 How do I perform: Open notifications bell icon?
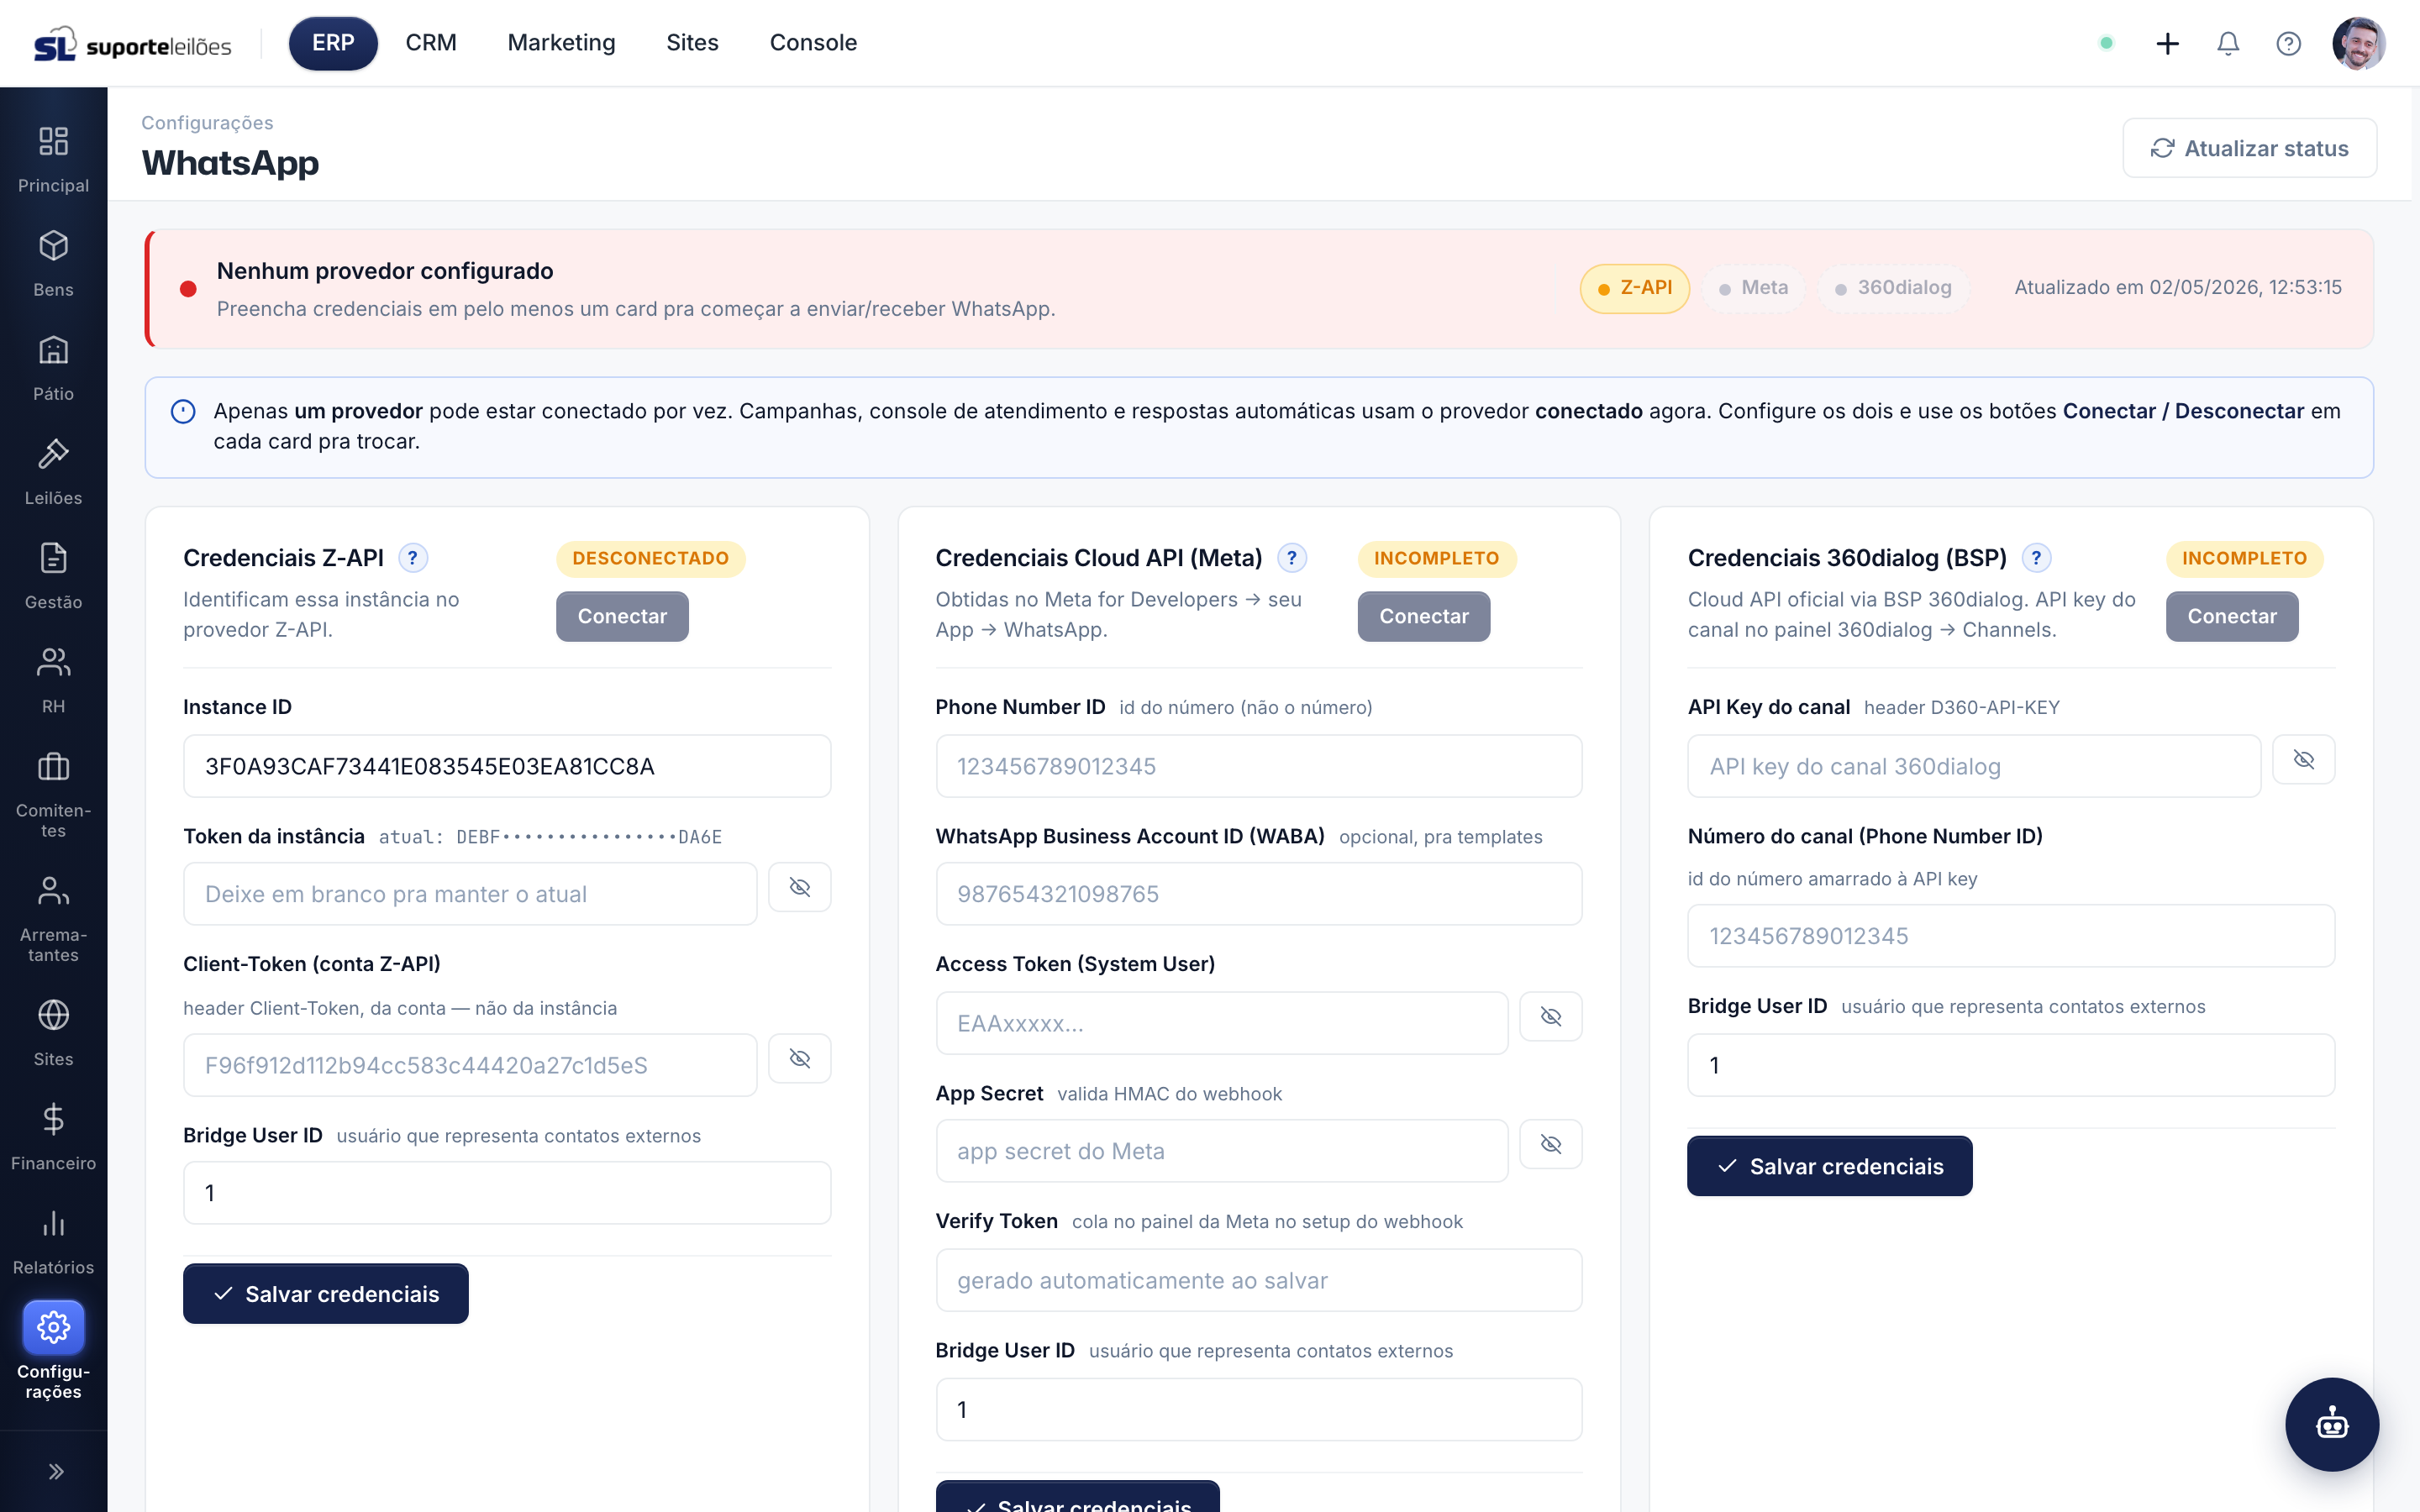pos(2228,43)
